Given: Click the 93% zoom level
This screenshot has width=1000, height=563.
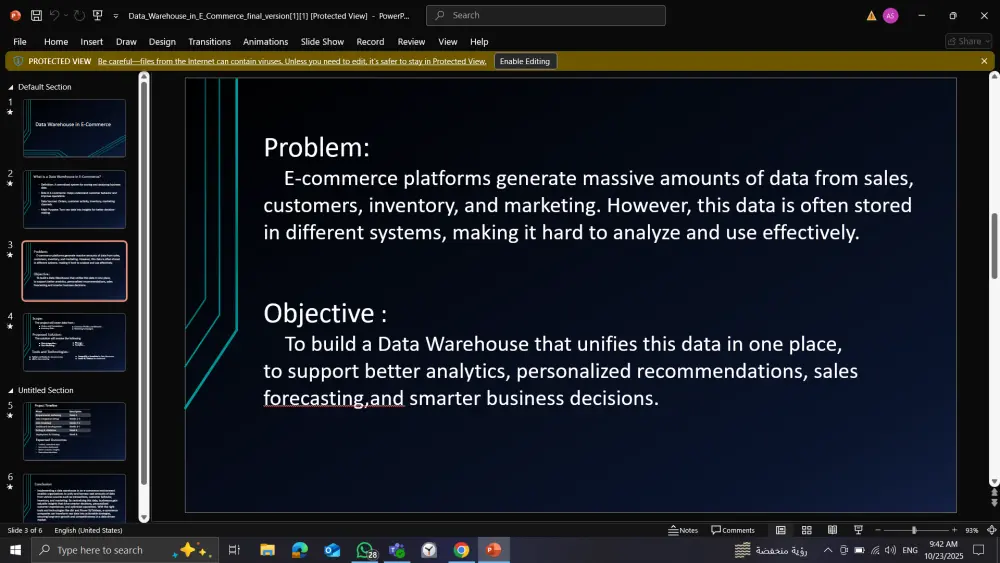Looking at the screenshot, I should 971,530.
